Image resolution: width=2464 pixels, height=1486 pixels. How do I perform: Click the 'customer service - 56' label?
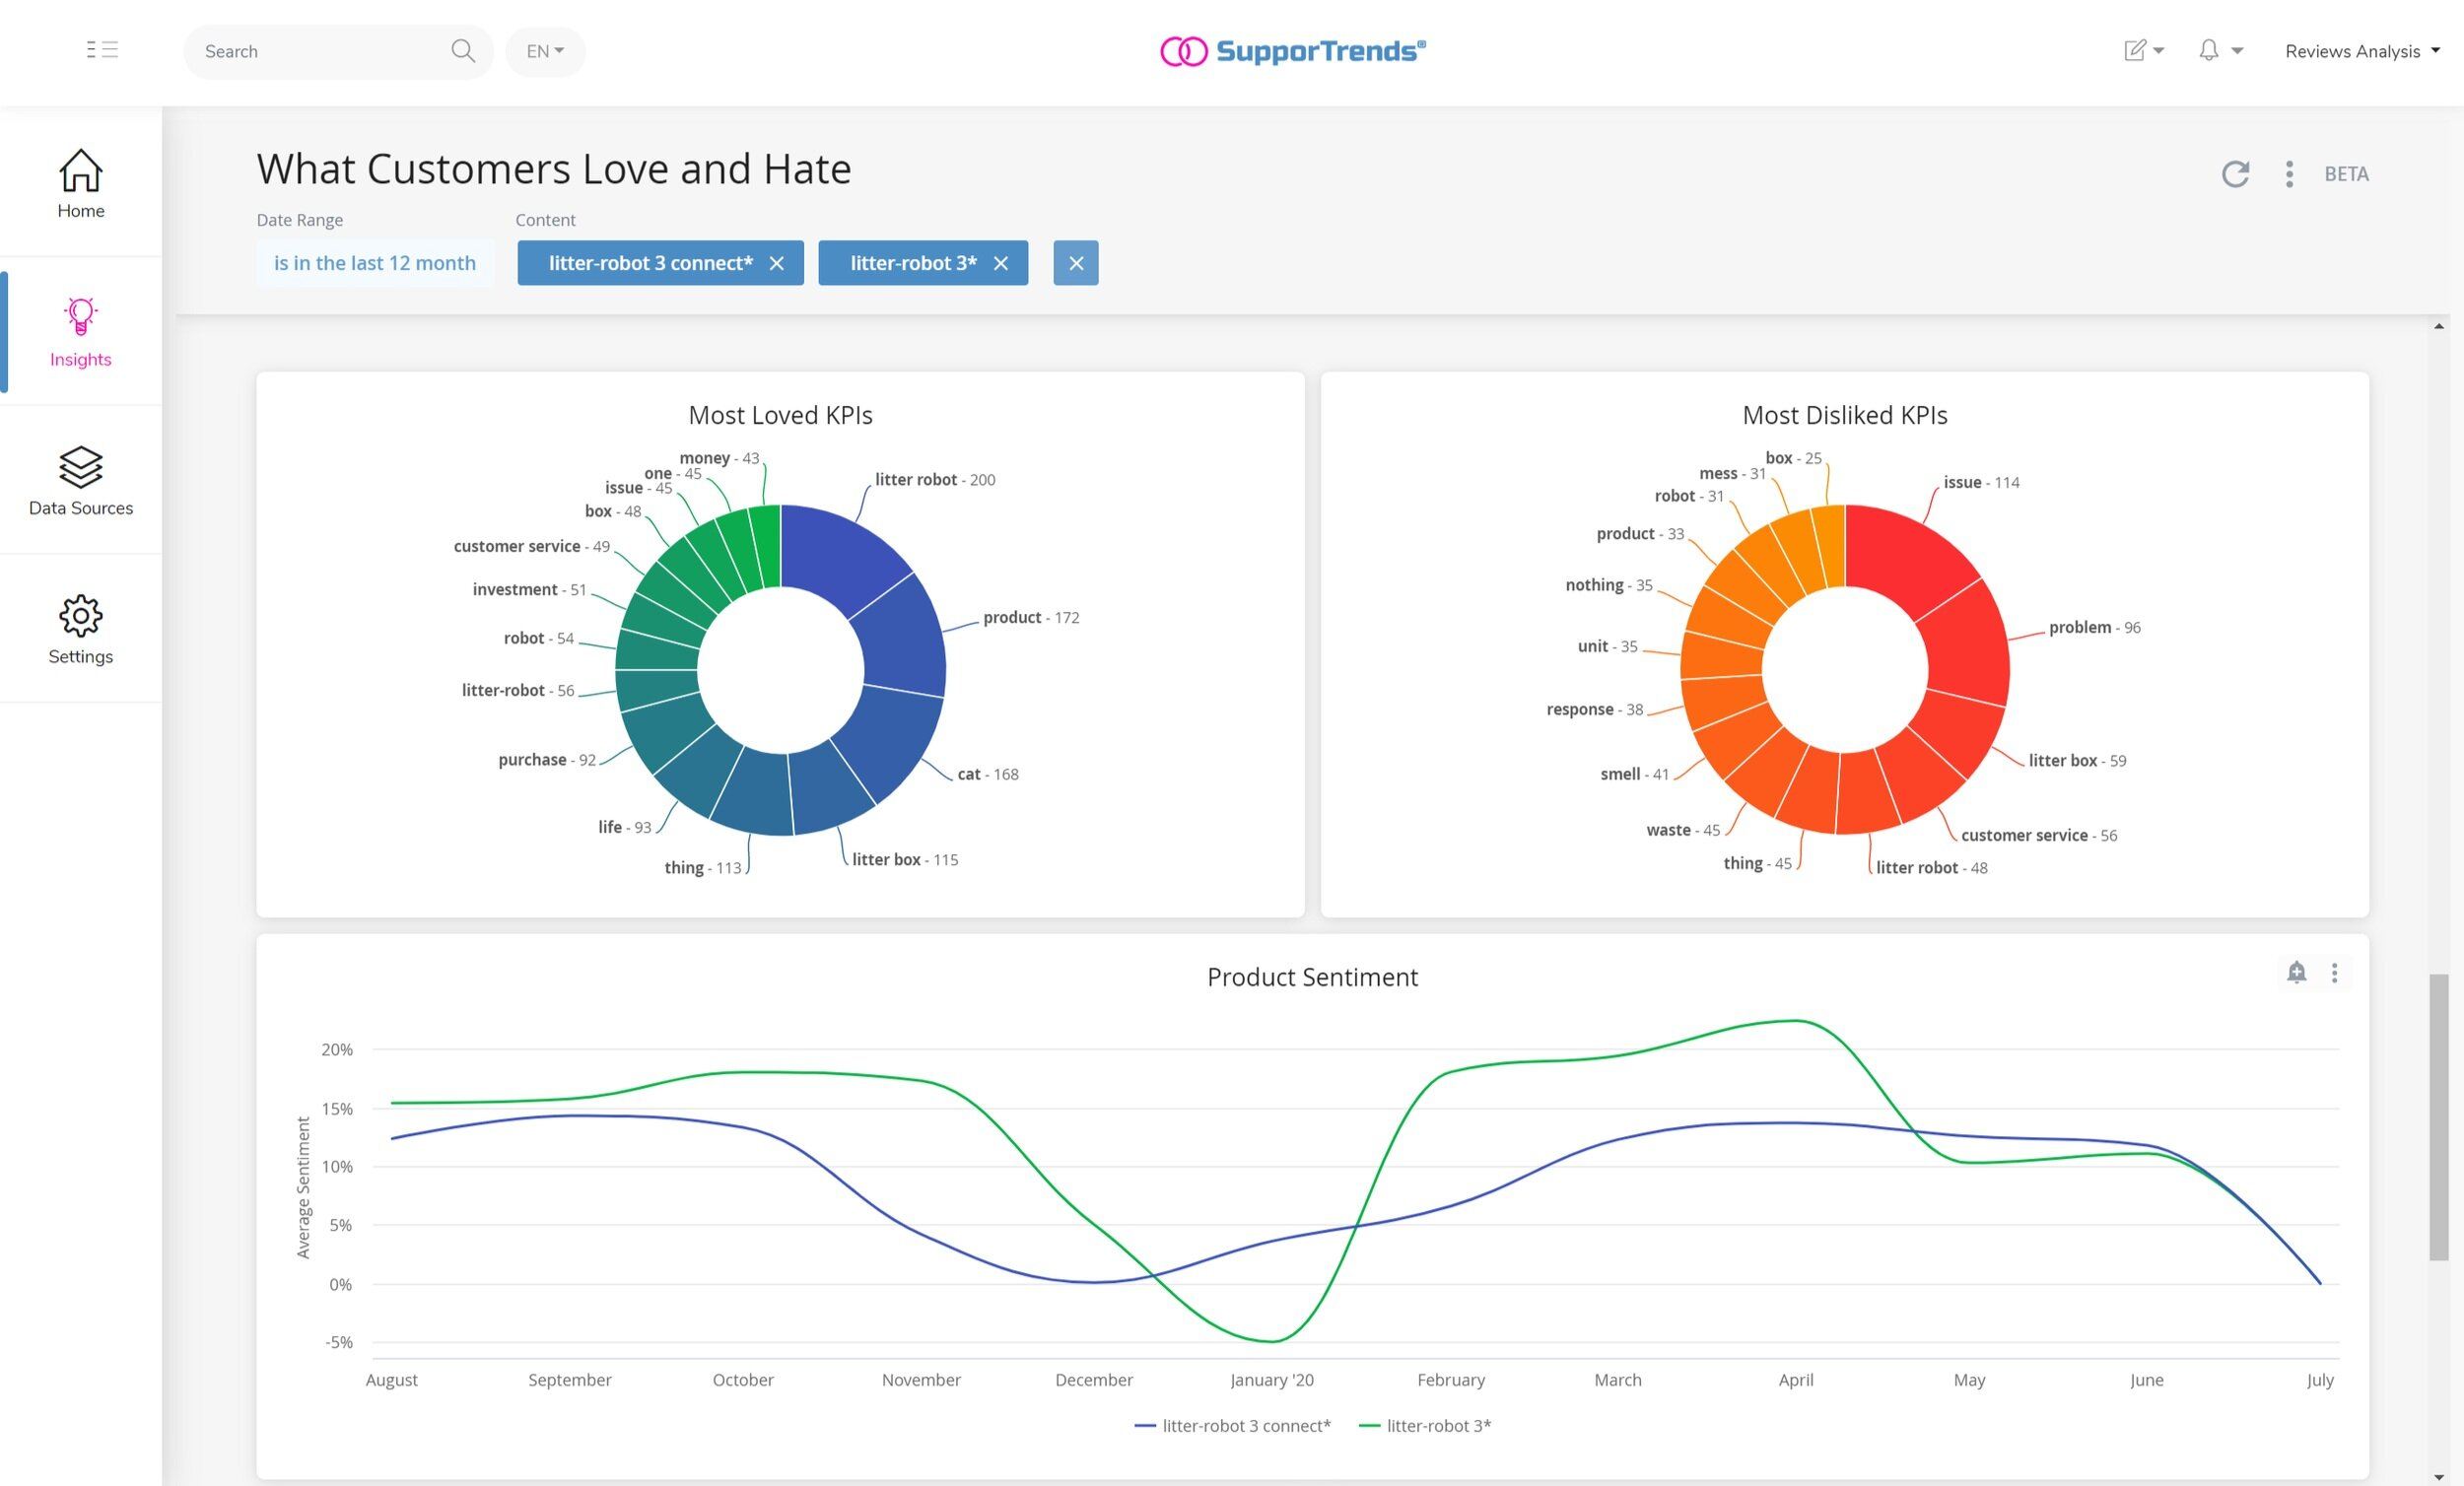click(2039, 835)
